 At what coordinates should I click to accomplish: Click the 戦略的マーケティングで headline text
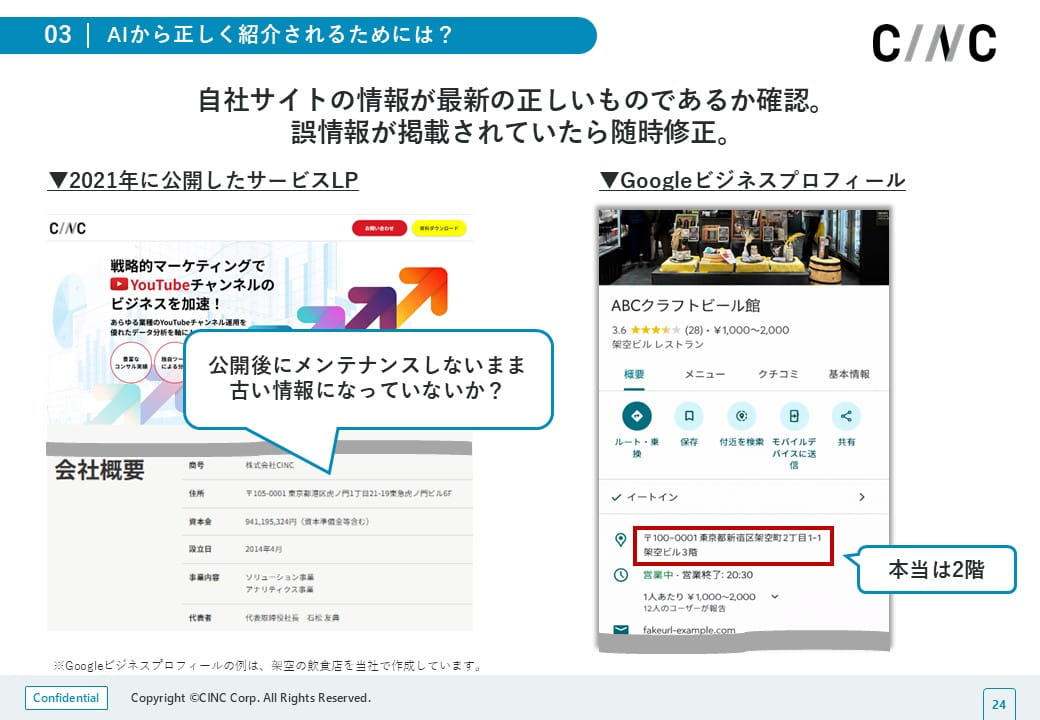pyautogui.click(x=188, y=266)
